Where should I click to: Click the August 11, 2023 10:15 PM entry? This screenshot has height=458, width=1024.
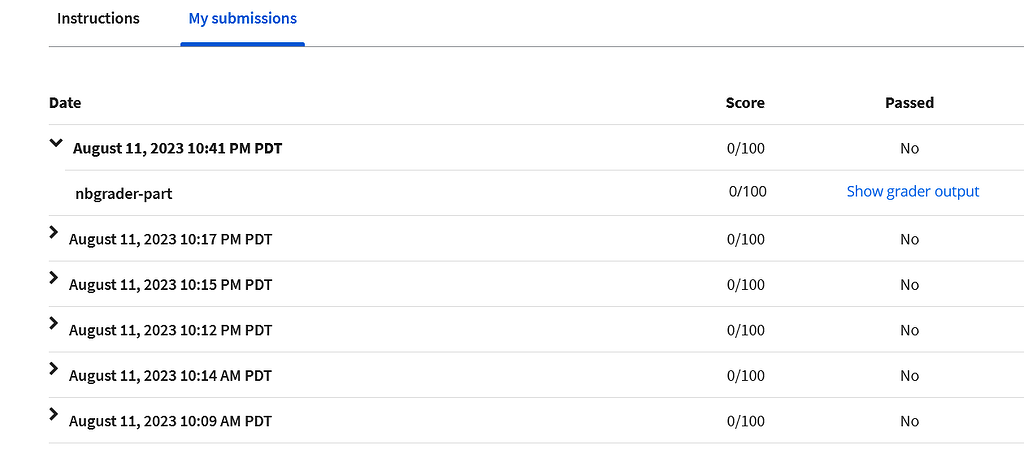pos(170,285)
